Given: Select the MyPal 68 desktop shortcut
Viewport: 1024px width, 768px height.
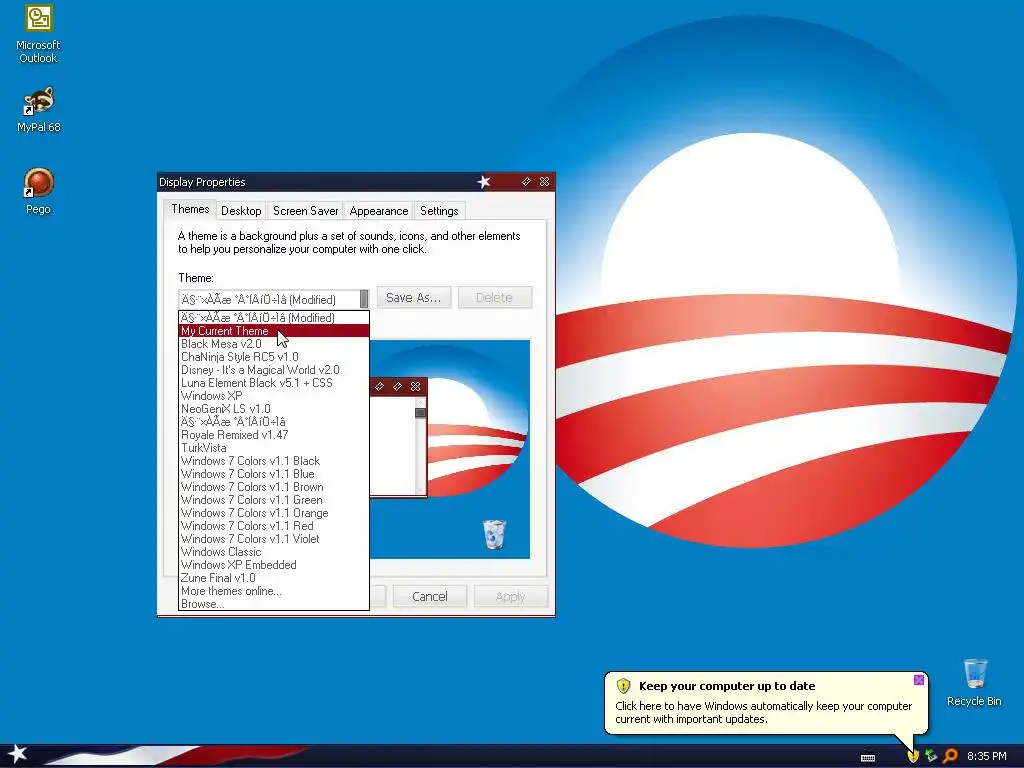Looking at the screenshot, I should (x=38, y=110).
